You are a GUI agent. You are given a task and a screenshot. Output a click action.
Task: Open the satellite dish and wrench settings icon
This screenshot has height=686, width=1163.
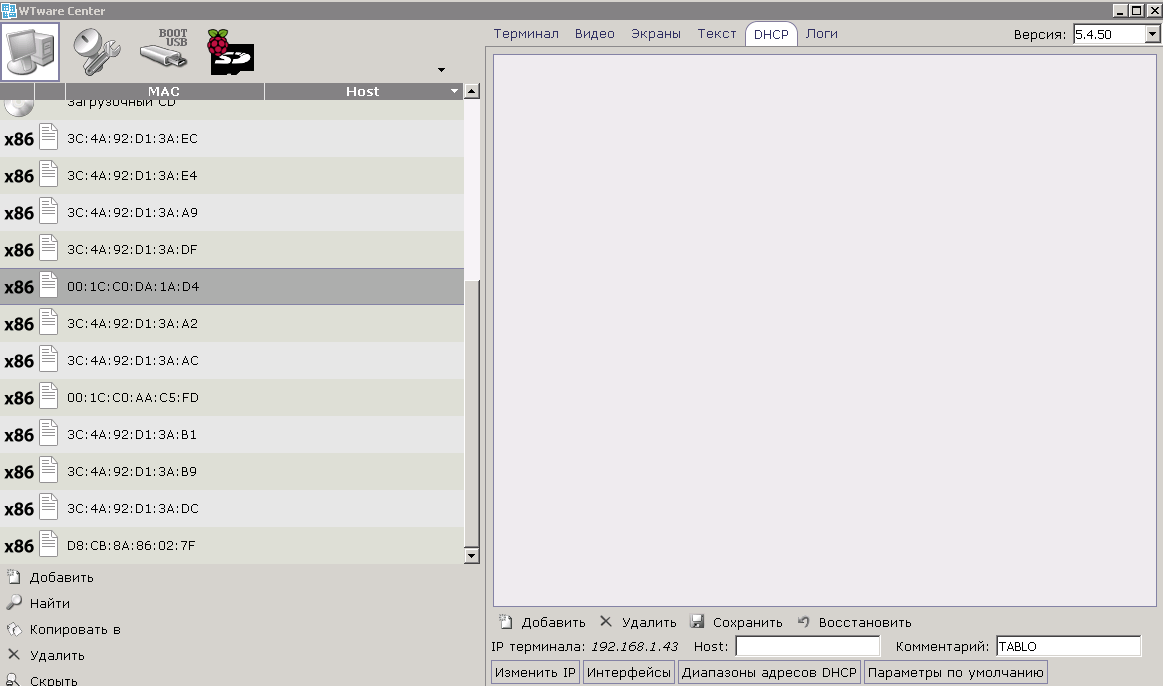click(x=96, y=51)
